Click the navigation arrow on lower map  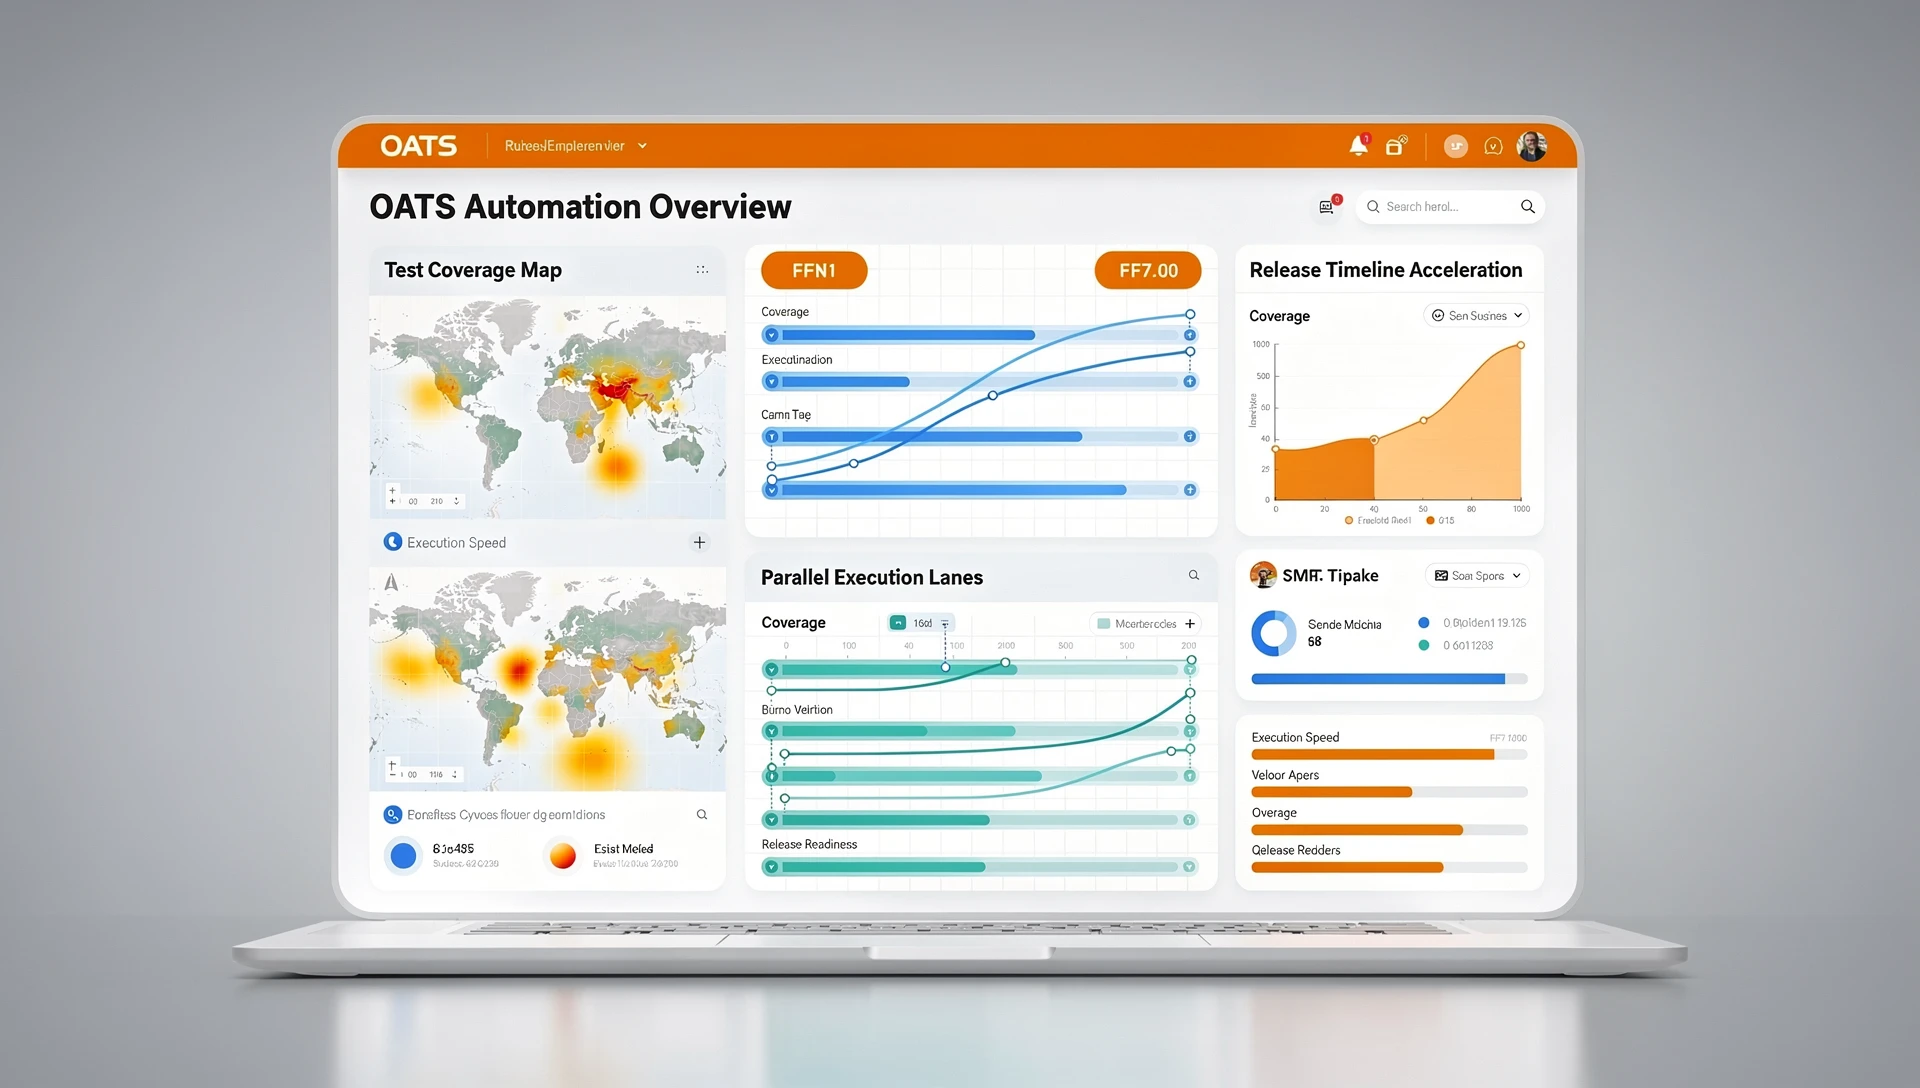[391, 582]
